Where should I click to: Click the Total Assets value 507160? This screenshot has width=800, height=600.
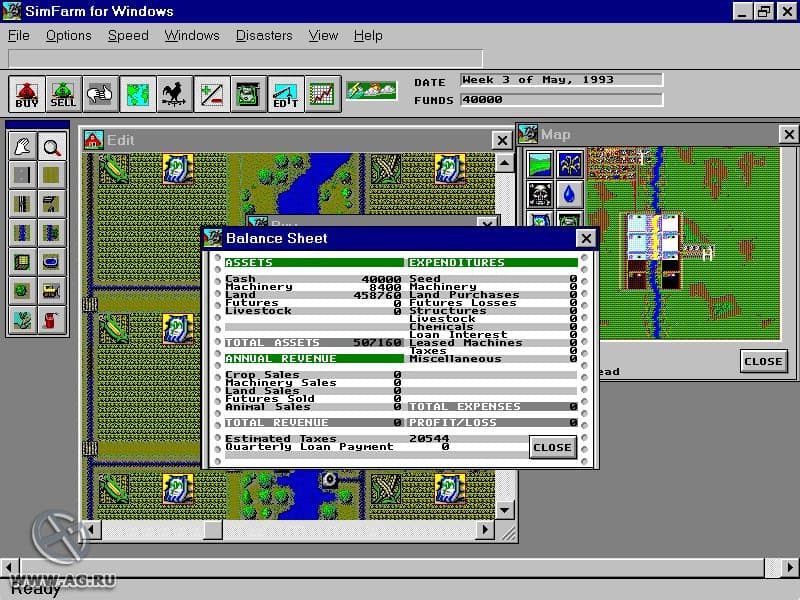(377, 343)
